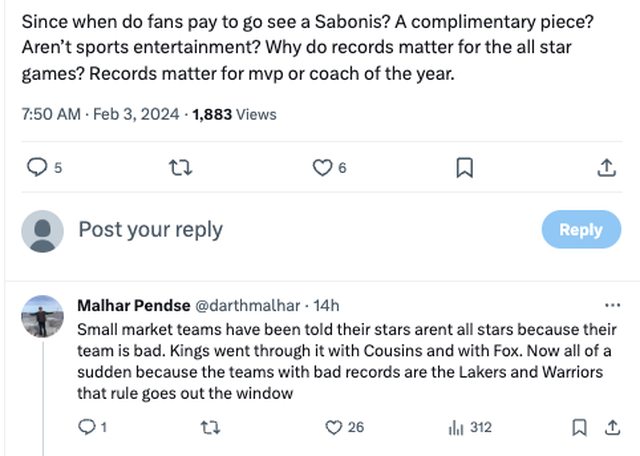Reply to Malhar Pendse's comment
Screen dimensions: 640x456
(86, 428)
